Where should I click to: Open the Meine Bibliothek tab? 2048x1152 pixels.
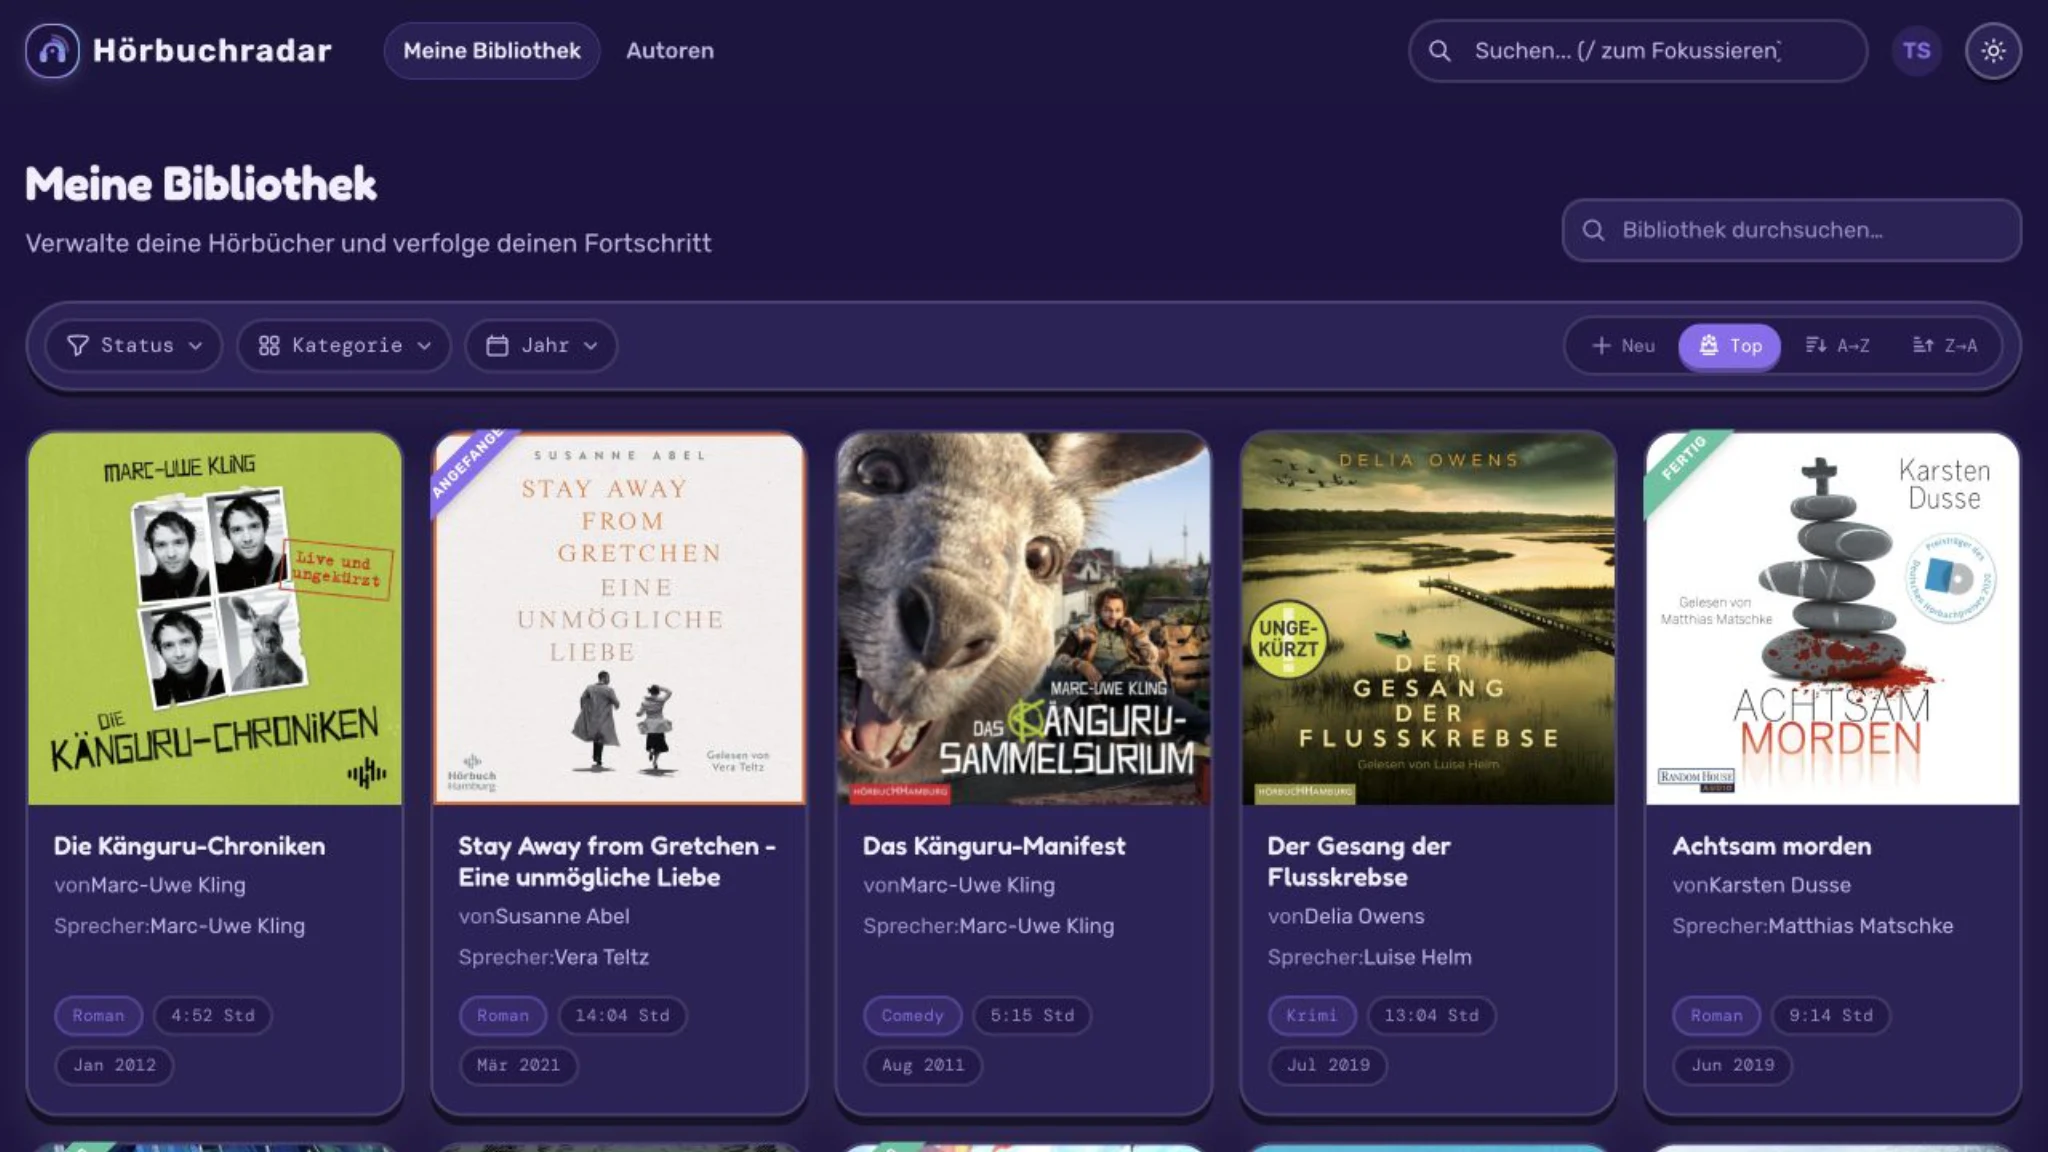click(492, 51)
